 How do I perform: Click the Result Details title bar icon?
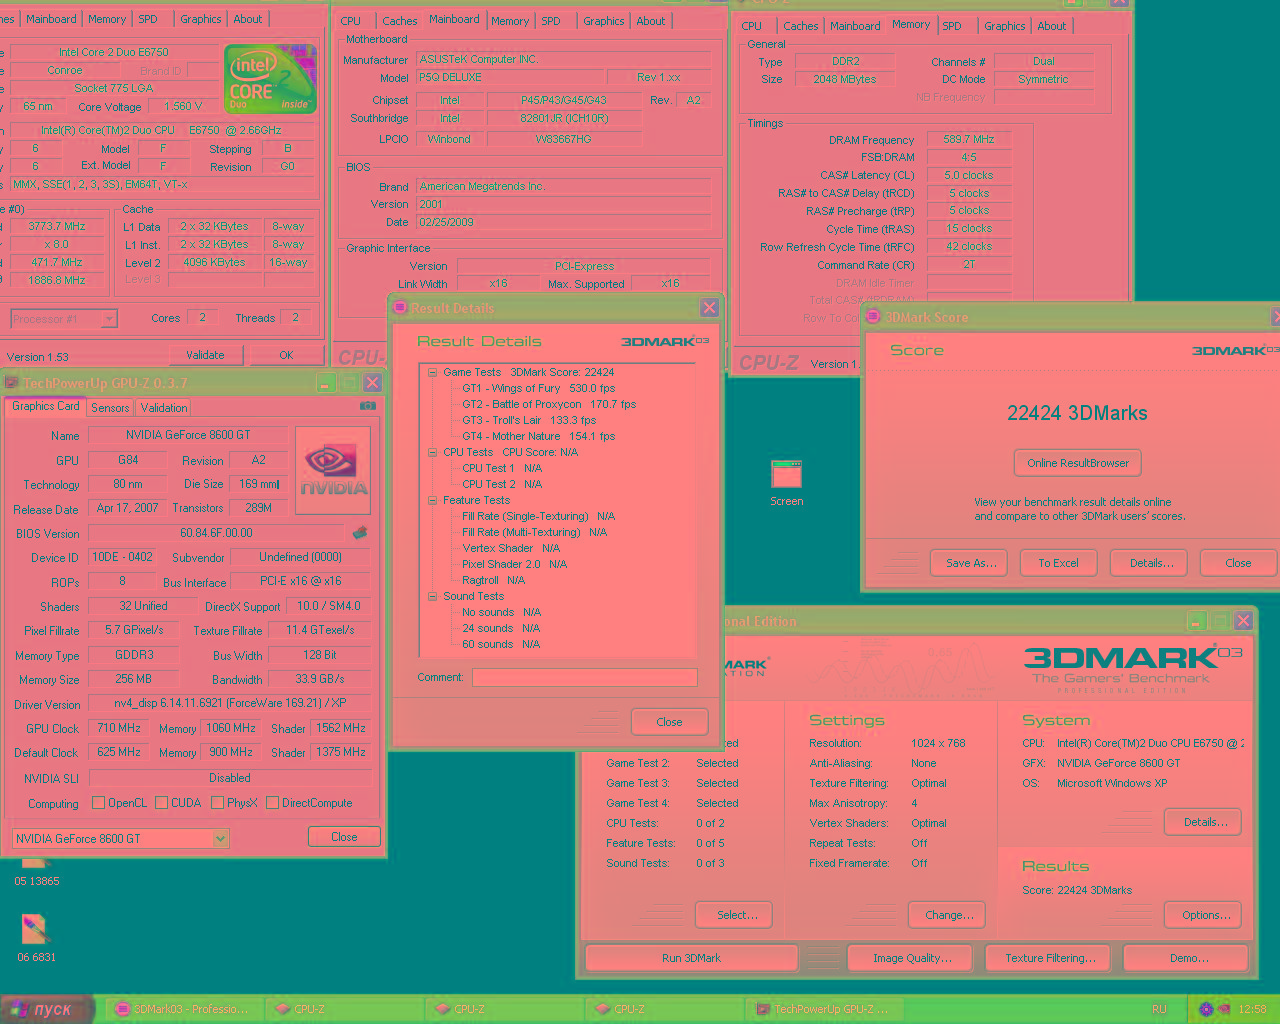click(x=399, y=308)
